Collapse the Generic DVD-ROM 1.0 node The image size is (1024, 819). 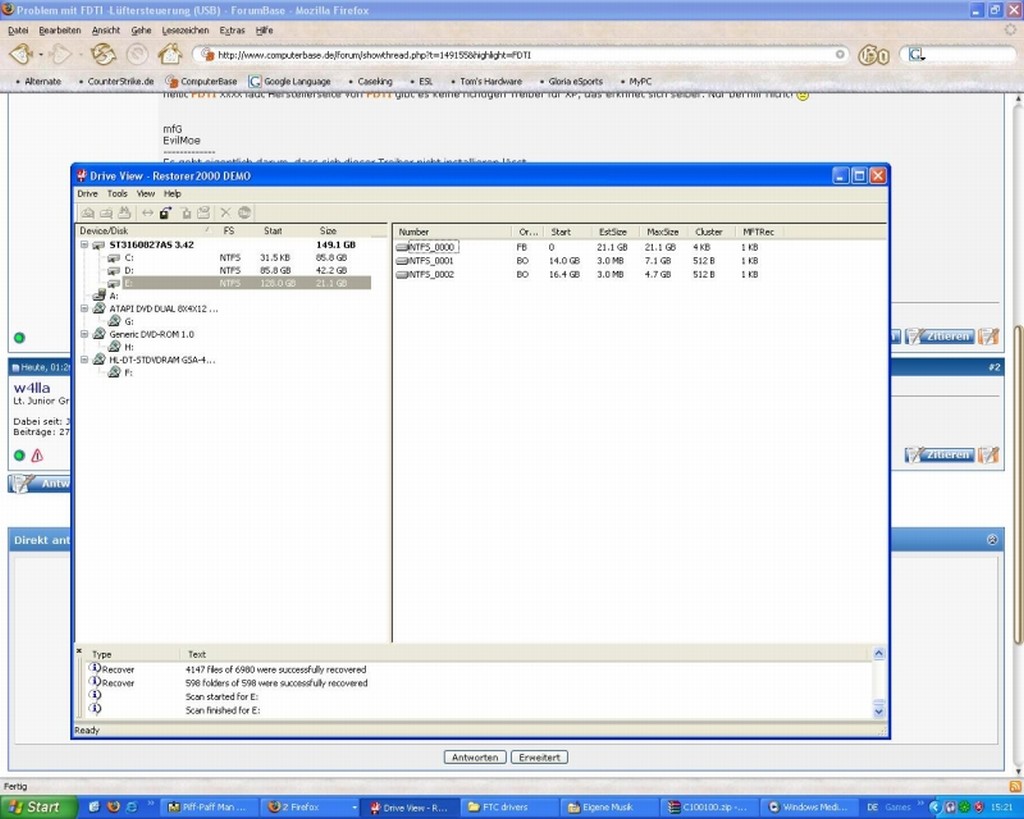coord(84,334)
